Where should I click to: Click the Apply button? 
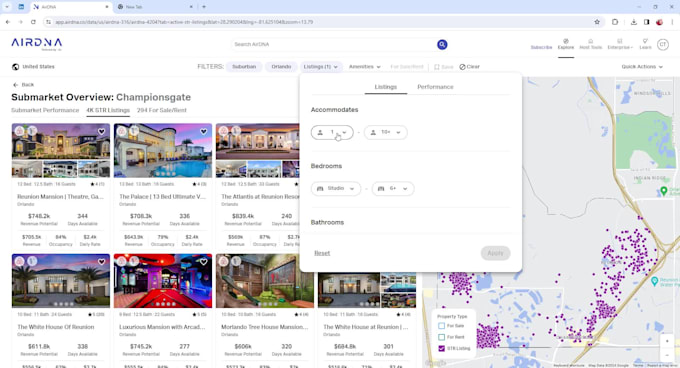(x=495, y=253)
